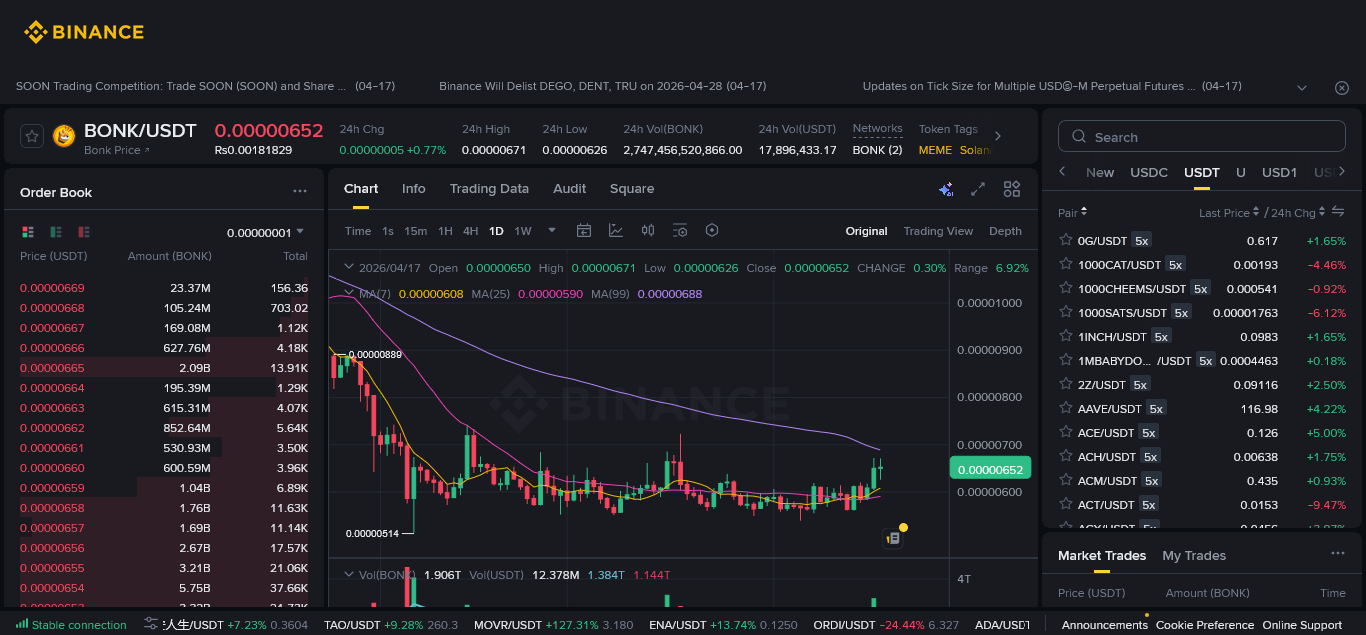
Task: Click the floating notepad icon on chart
Action: click(x=894, y=538)
